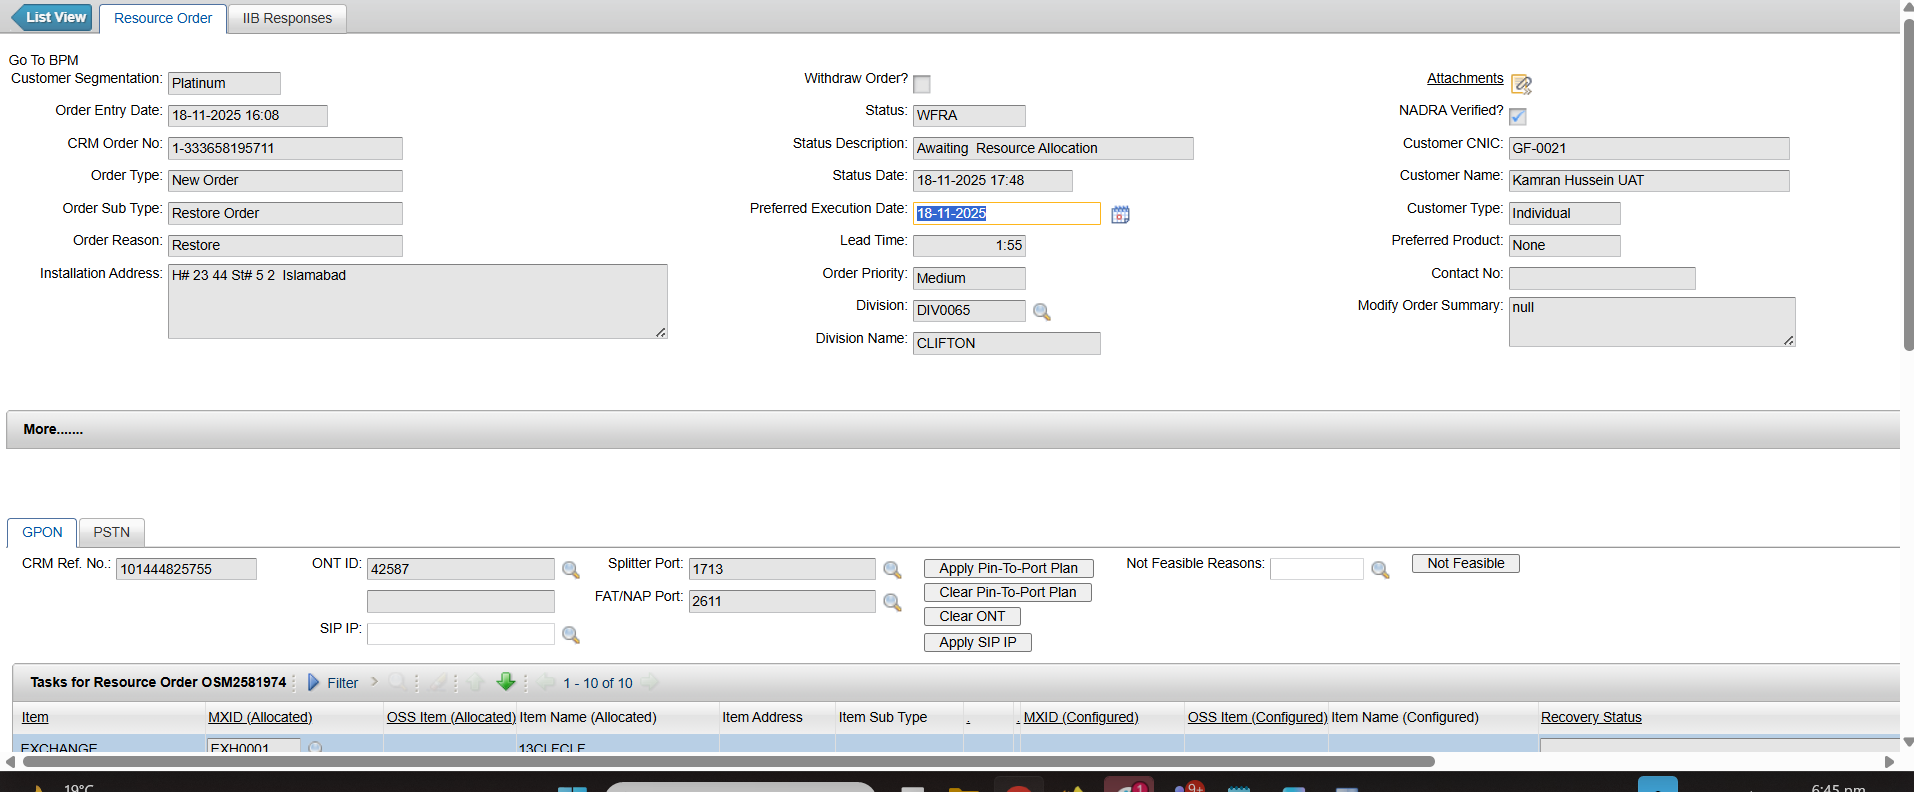Click the Splitter Port lookup icon
Viewport: 1914px width, 792px height.
[x=892, y=570]
